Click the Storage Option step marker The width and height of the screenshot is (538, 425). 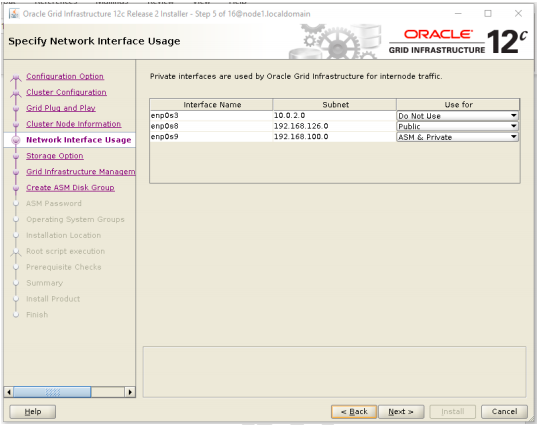16,156
